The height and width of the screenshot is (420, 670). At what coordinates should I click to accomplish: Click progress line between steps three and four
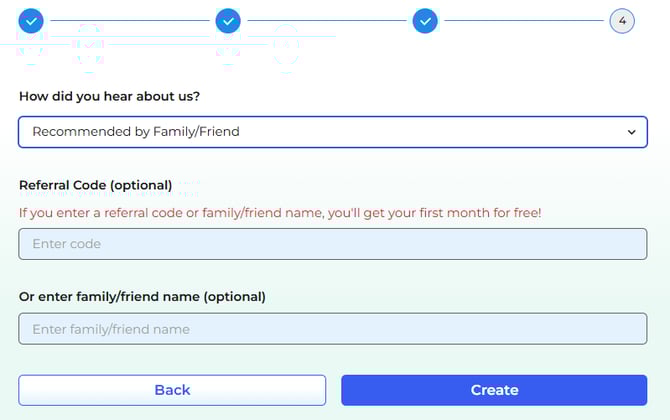[523, 20]
